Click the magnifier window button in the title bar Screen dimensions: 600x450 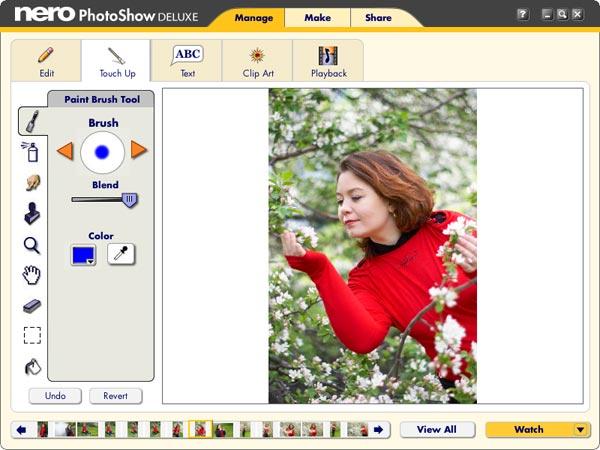click(562, 15)
